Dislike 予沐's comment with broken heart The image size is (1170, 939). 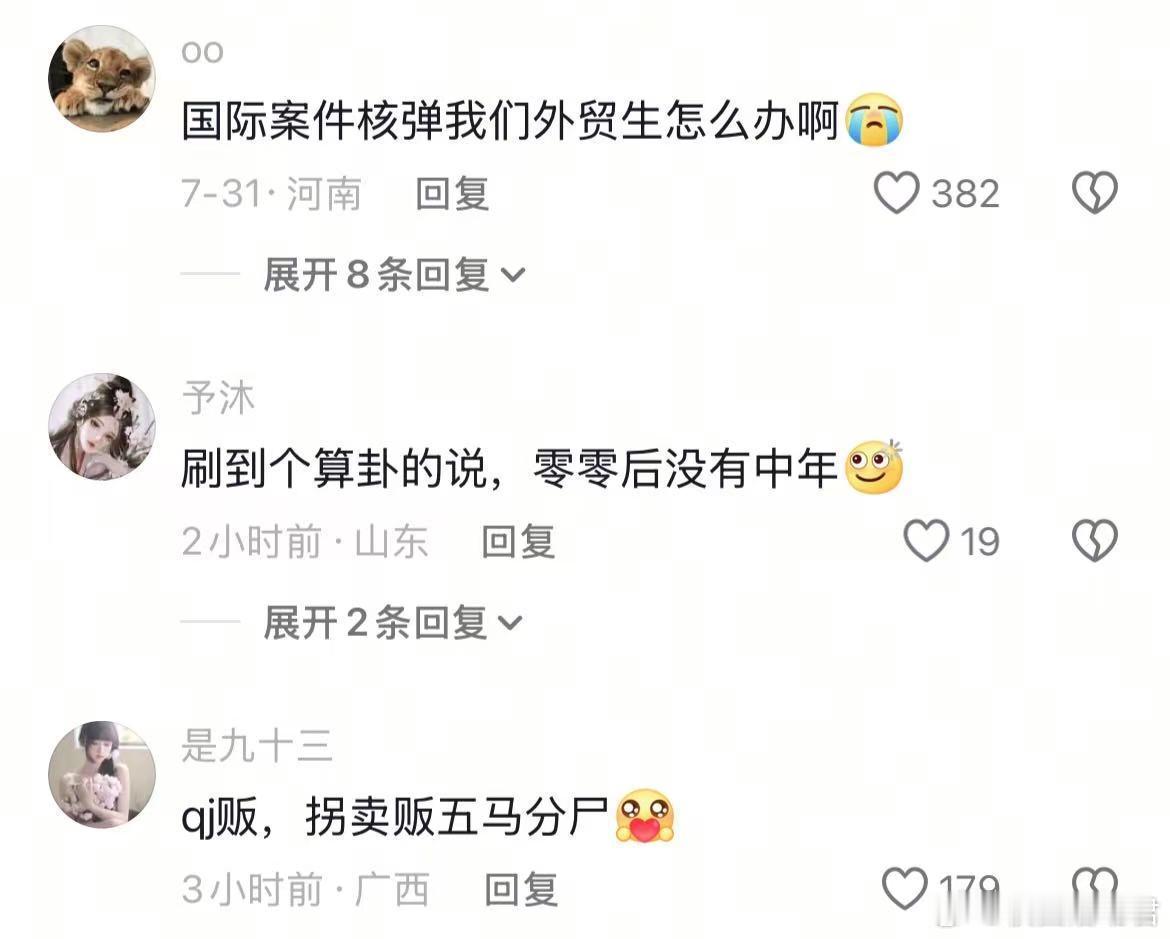point(1095,540)
